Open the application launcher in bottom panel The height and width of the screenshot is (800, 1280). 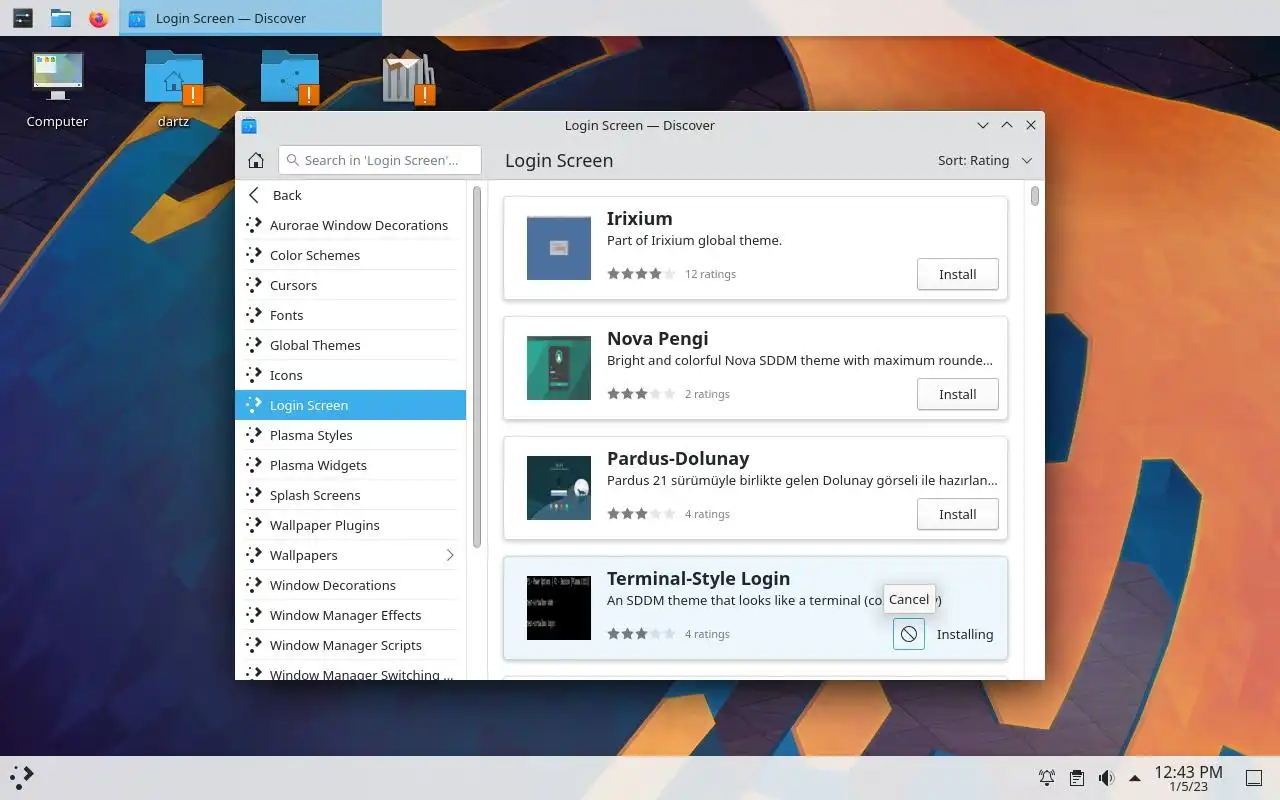point(22,777)
